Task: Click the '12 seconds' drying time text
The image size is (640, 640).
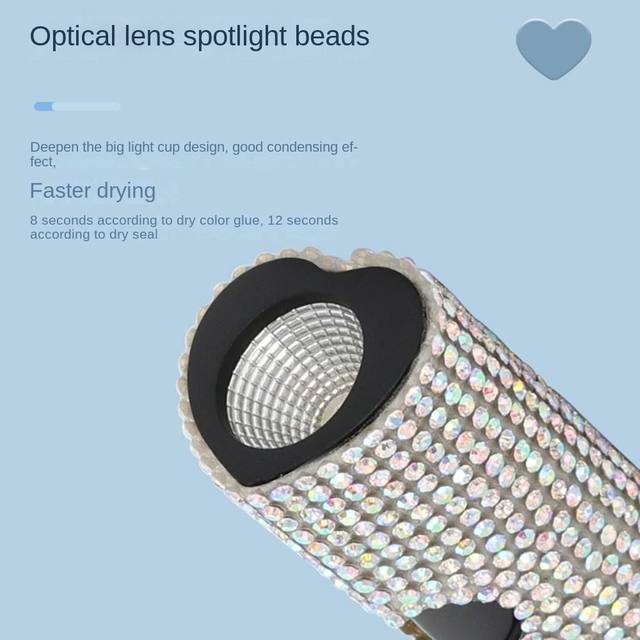Action: coord(302,220)
